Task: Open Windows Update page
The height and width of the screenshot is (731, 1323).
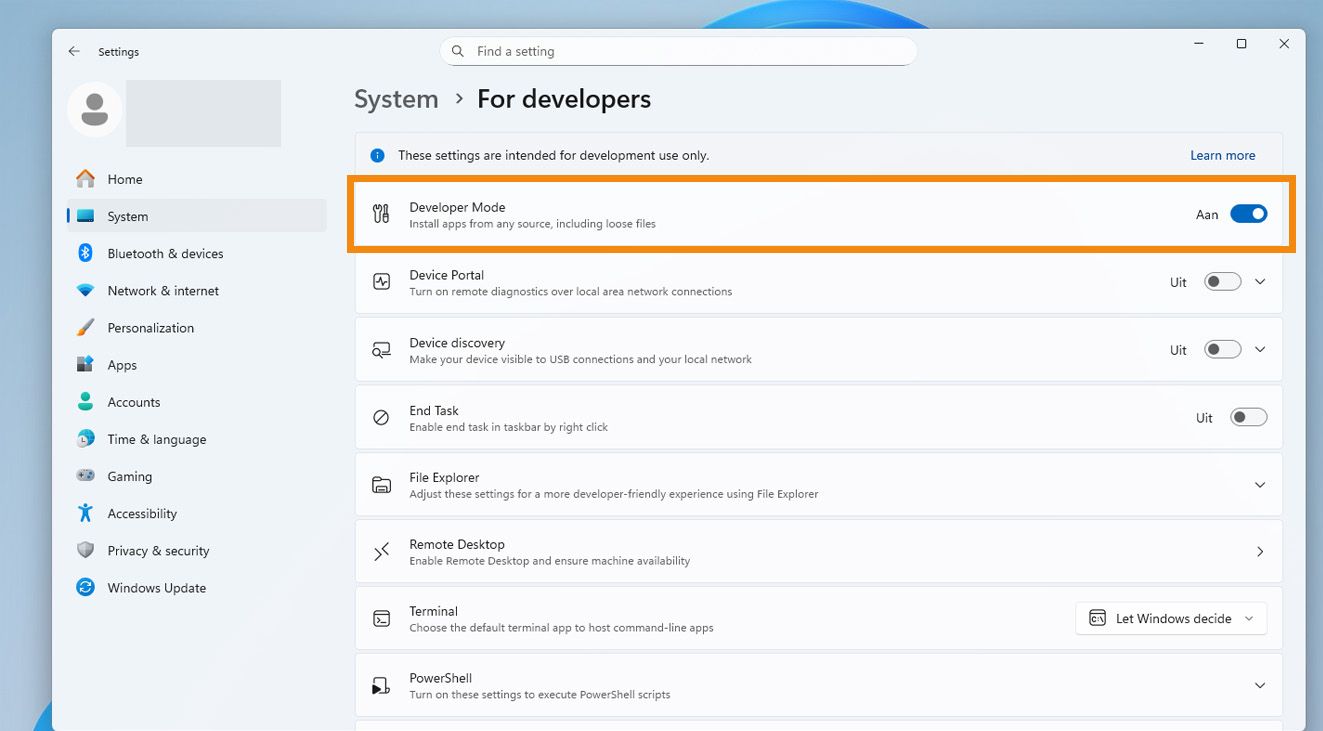Action: click(197, 588)
